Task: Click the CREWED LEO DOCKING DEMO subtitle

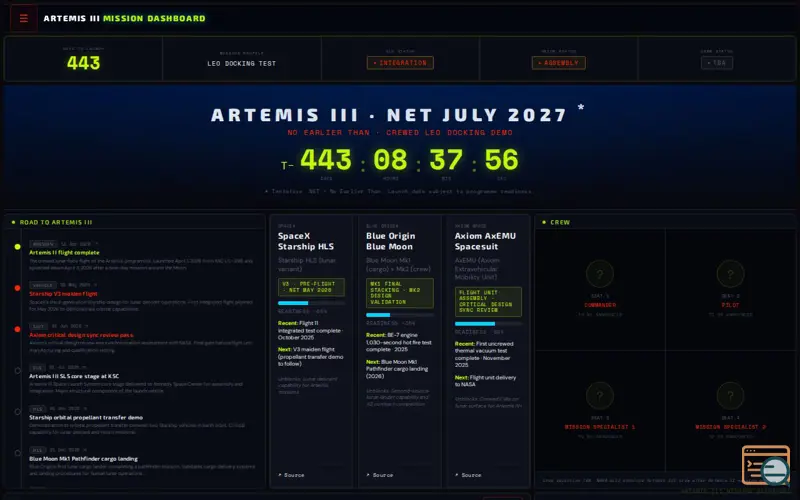Action: coord(449,133)
